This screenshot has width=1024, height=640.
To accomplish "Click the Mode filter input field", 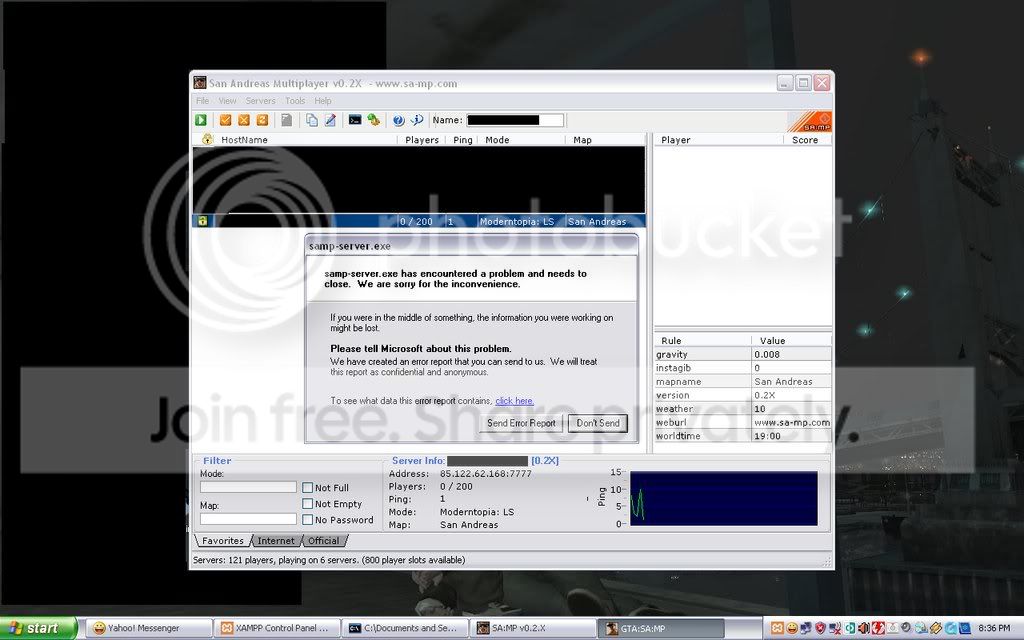I will click(248, 487).
